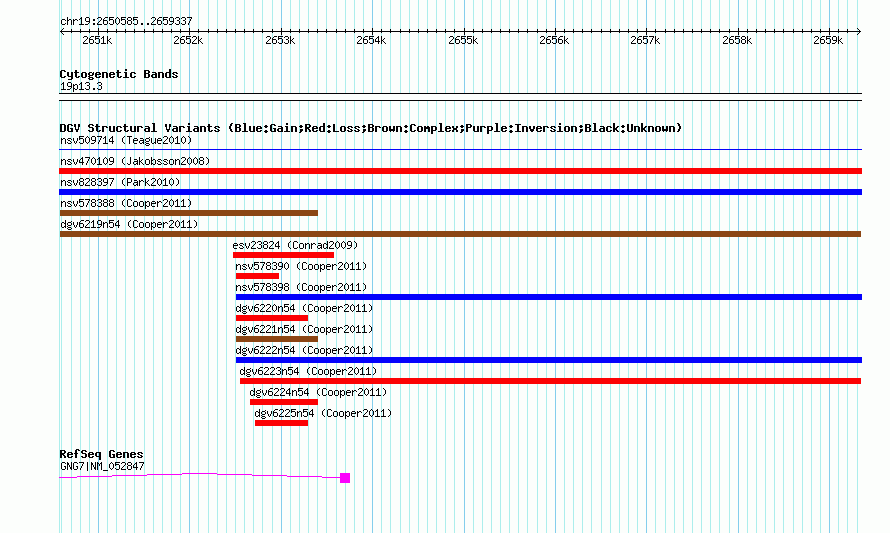Open variant dgv6223n54 (Cooper2011) label
Viewport: 890px width, 533px height.
coord(308,371)
